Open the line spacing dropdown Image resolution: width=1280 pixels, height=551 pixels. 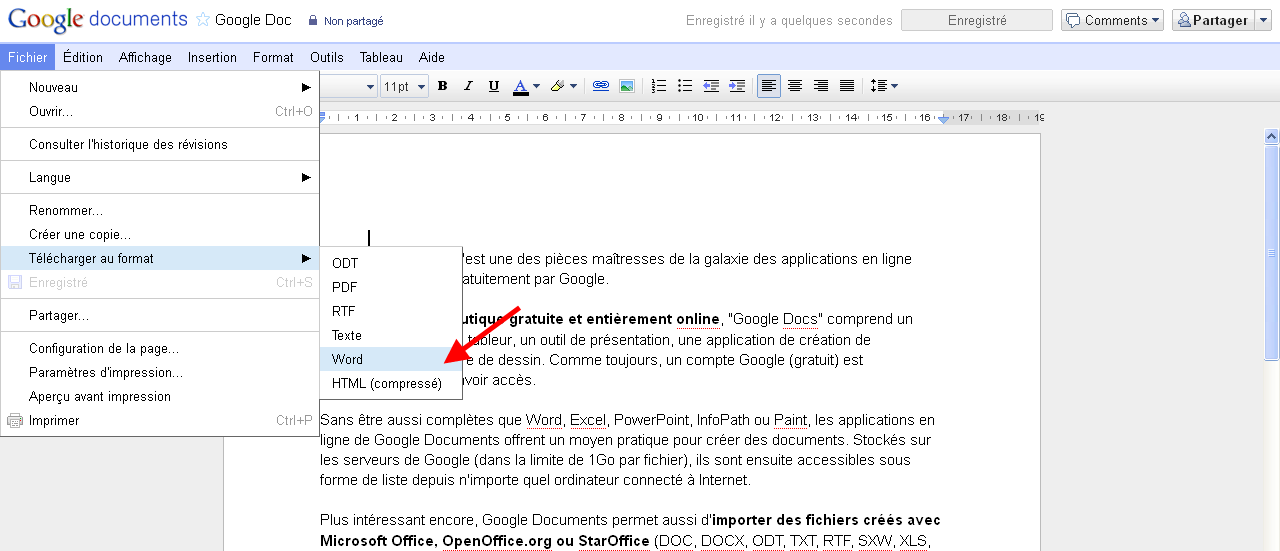pos(884,86)
